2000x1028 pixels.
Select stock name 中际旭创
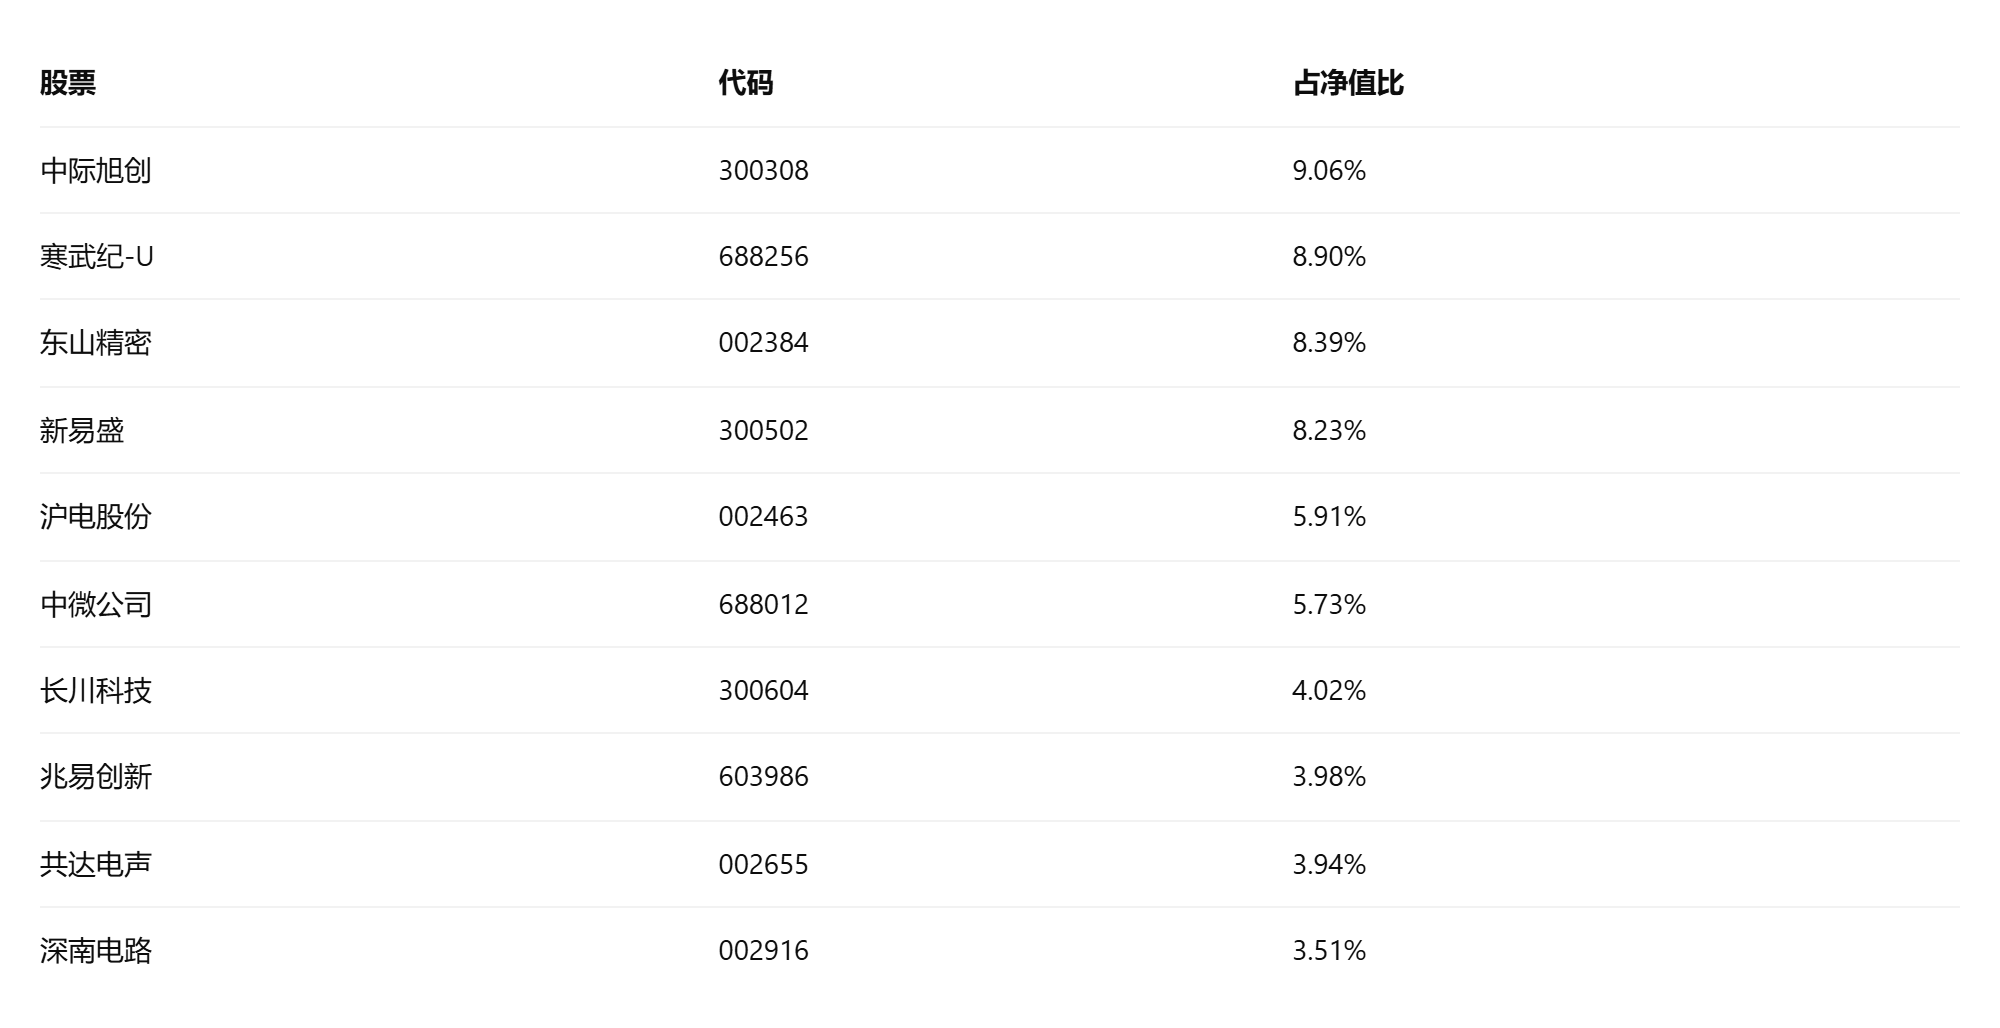coord(96,171)
